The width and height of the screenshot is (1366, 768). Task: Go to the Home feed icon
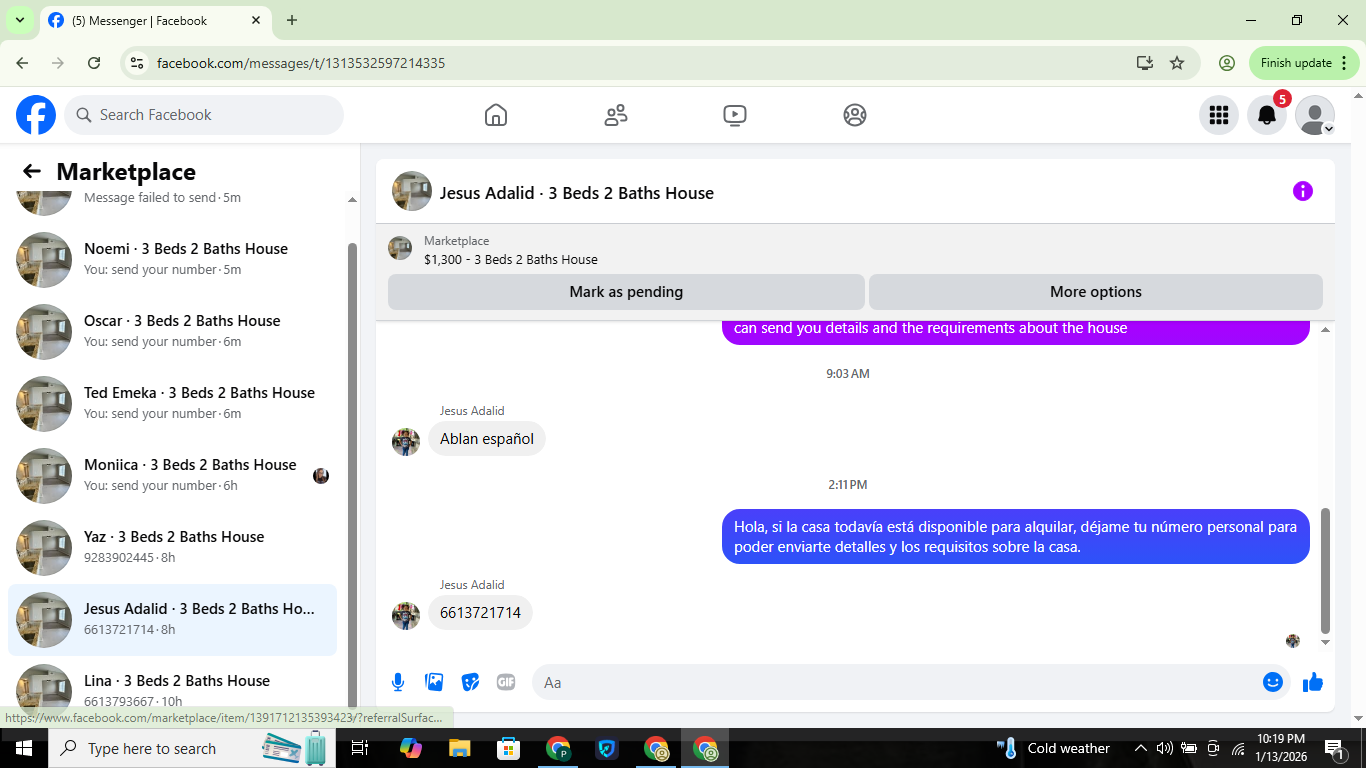pyautogui.click(x=496, y=115)
